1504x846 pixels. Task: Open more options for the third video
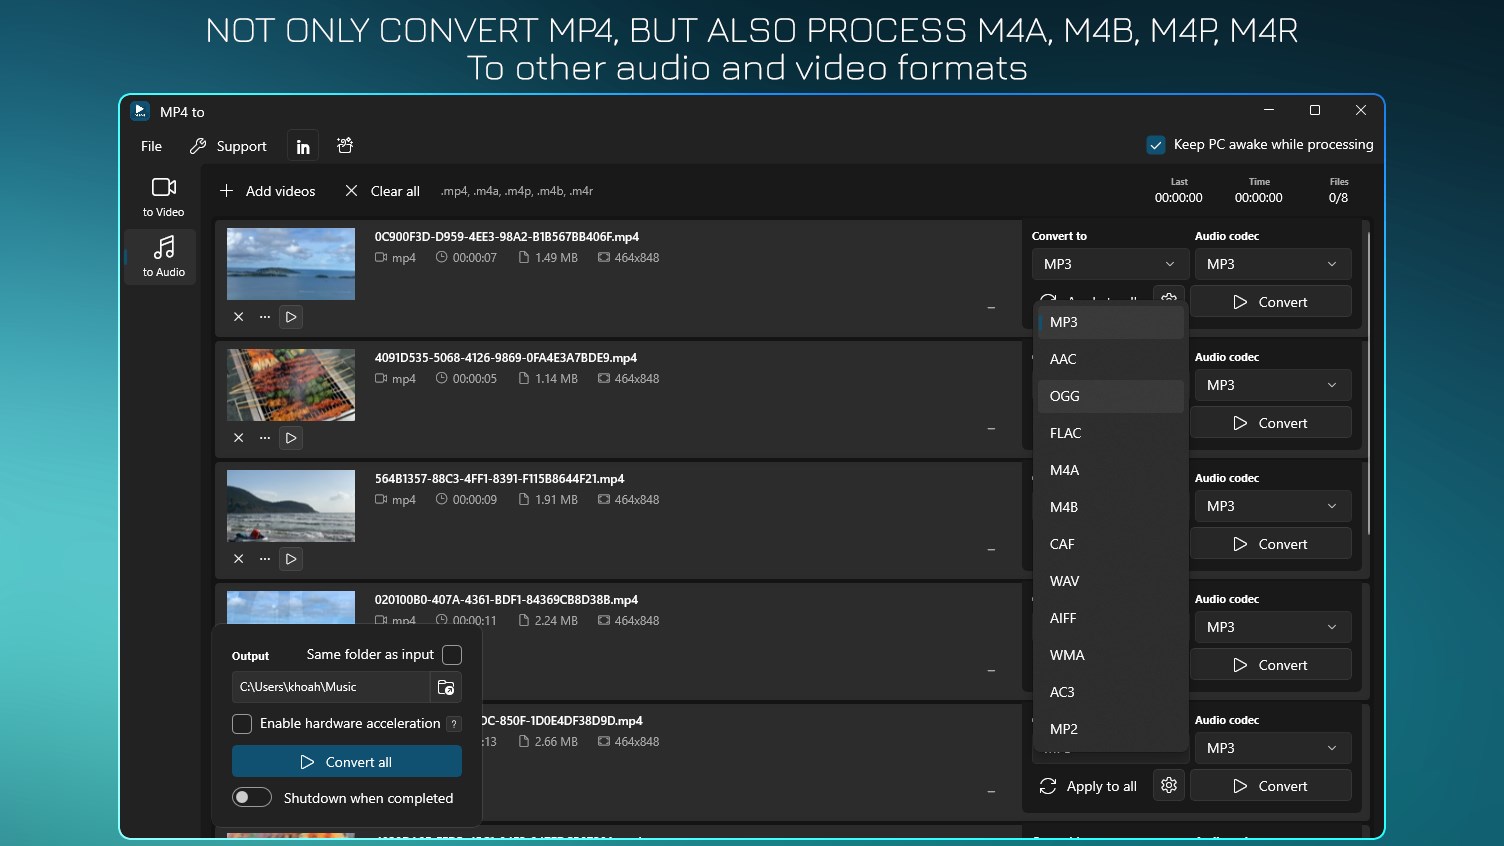click(264, 559)
